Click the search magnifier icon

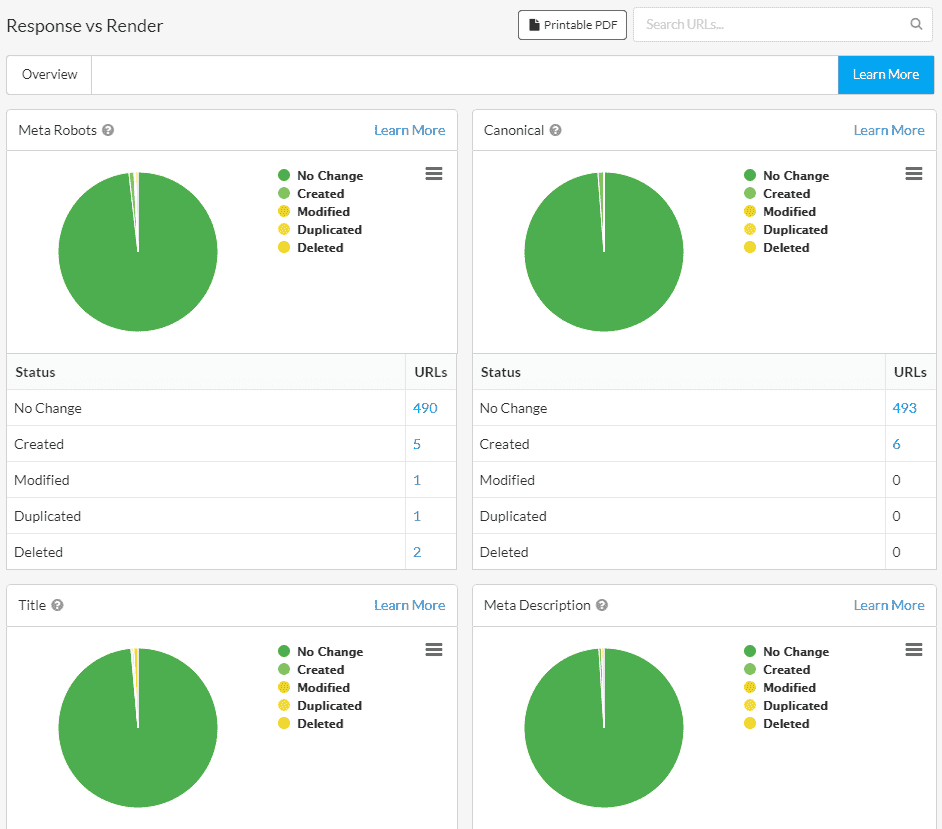pyautogui.click(x=916, y=24)
